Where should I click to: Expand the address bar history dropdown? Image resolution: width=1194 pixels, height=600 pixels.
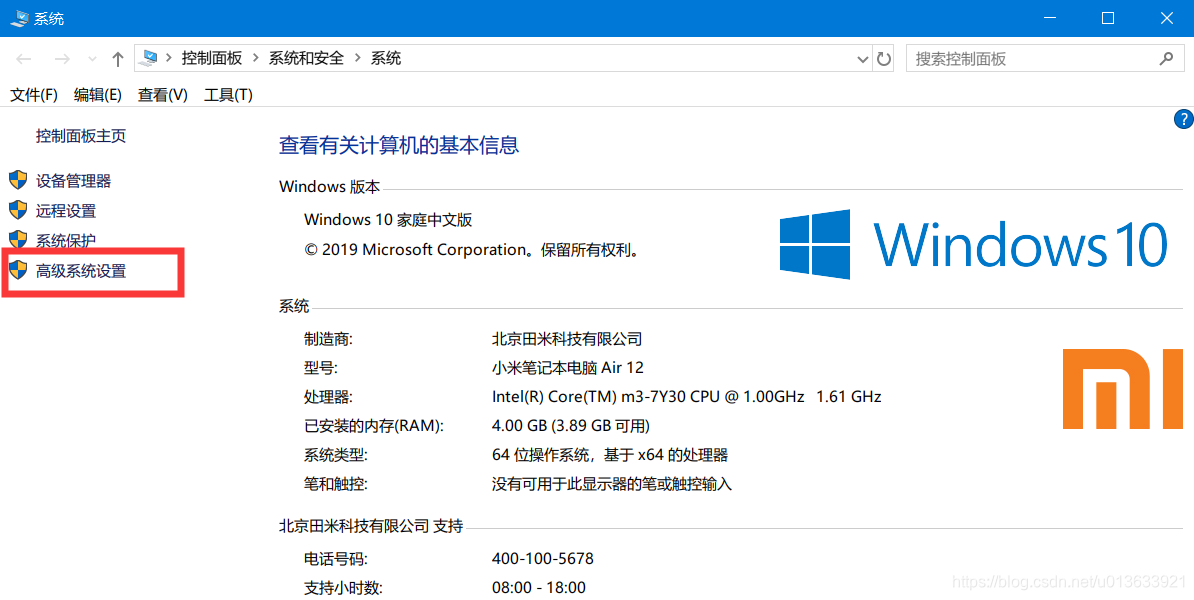click(x=863, y=59)
